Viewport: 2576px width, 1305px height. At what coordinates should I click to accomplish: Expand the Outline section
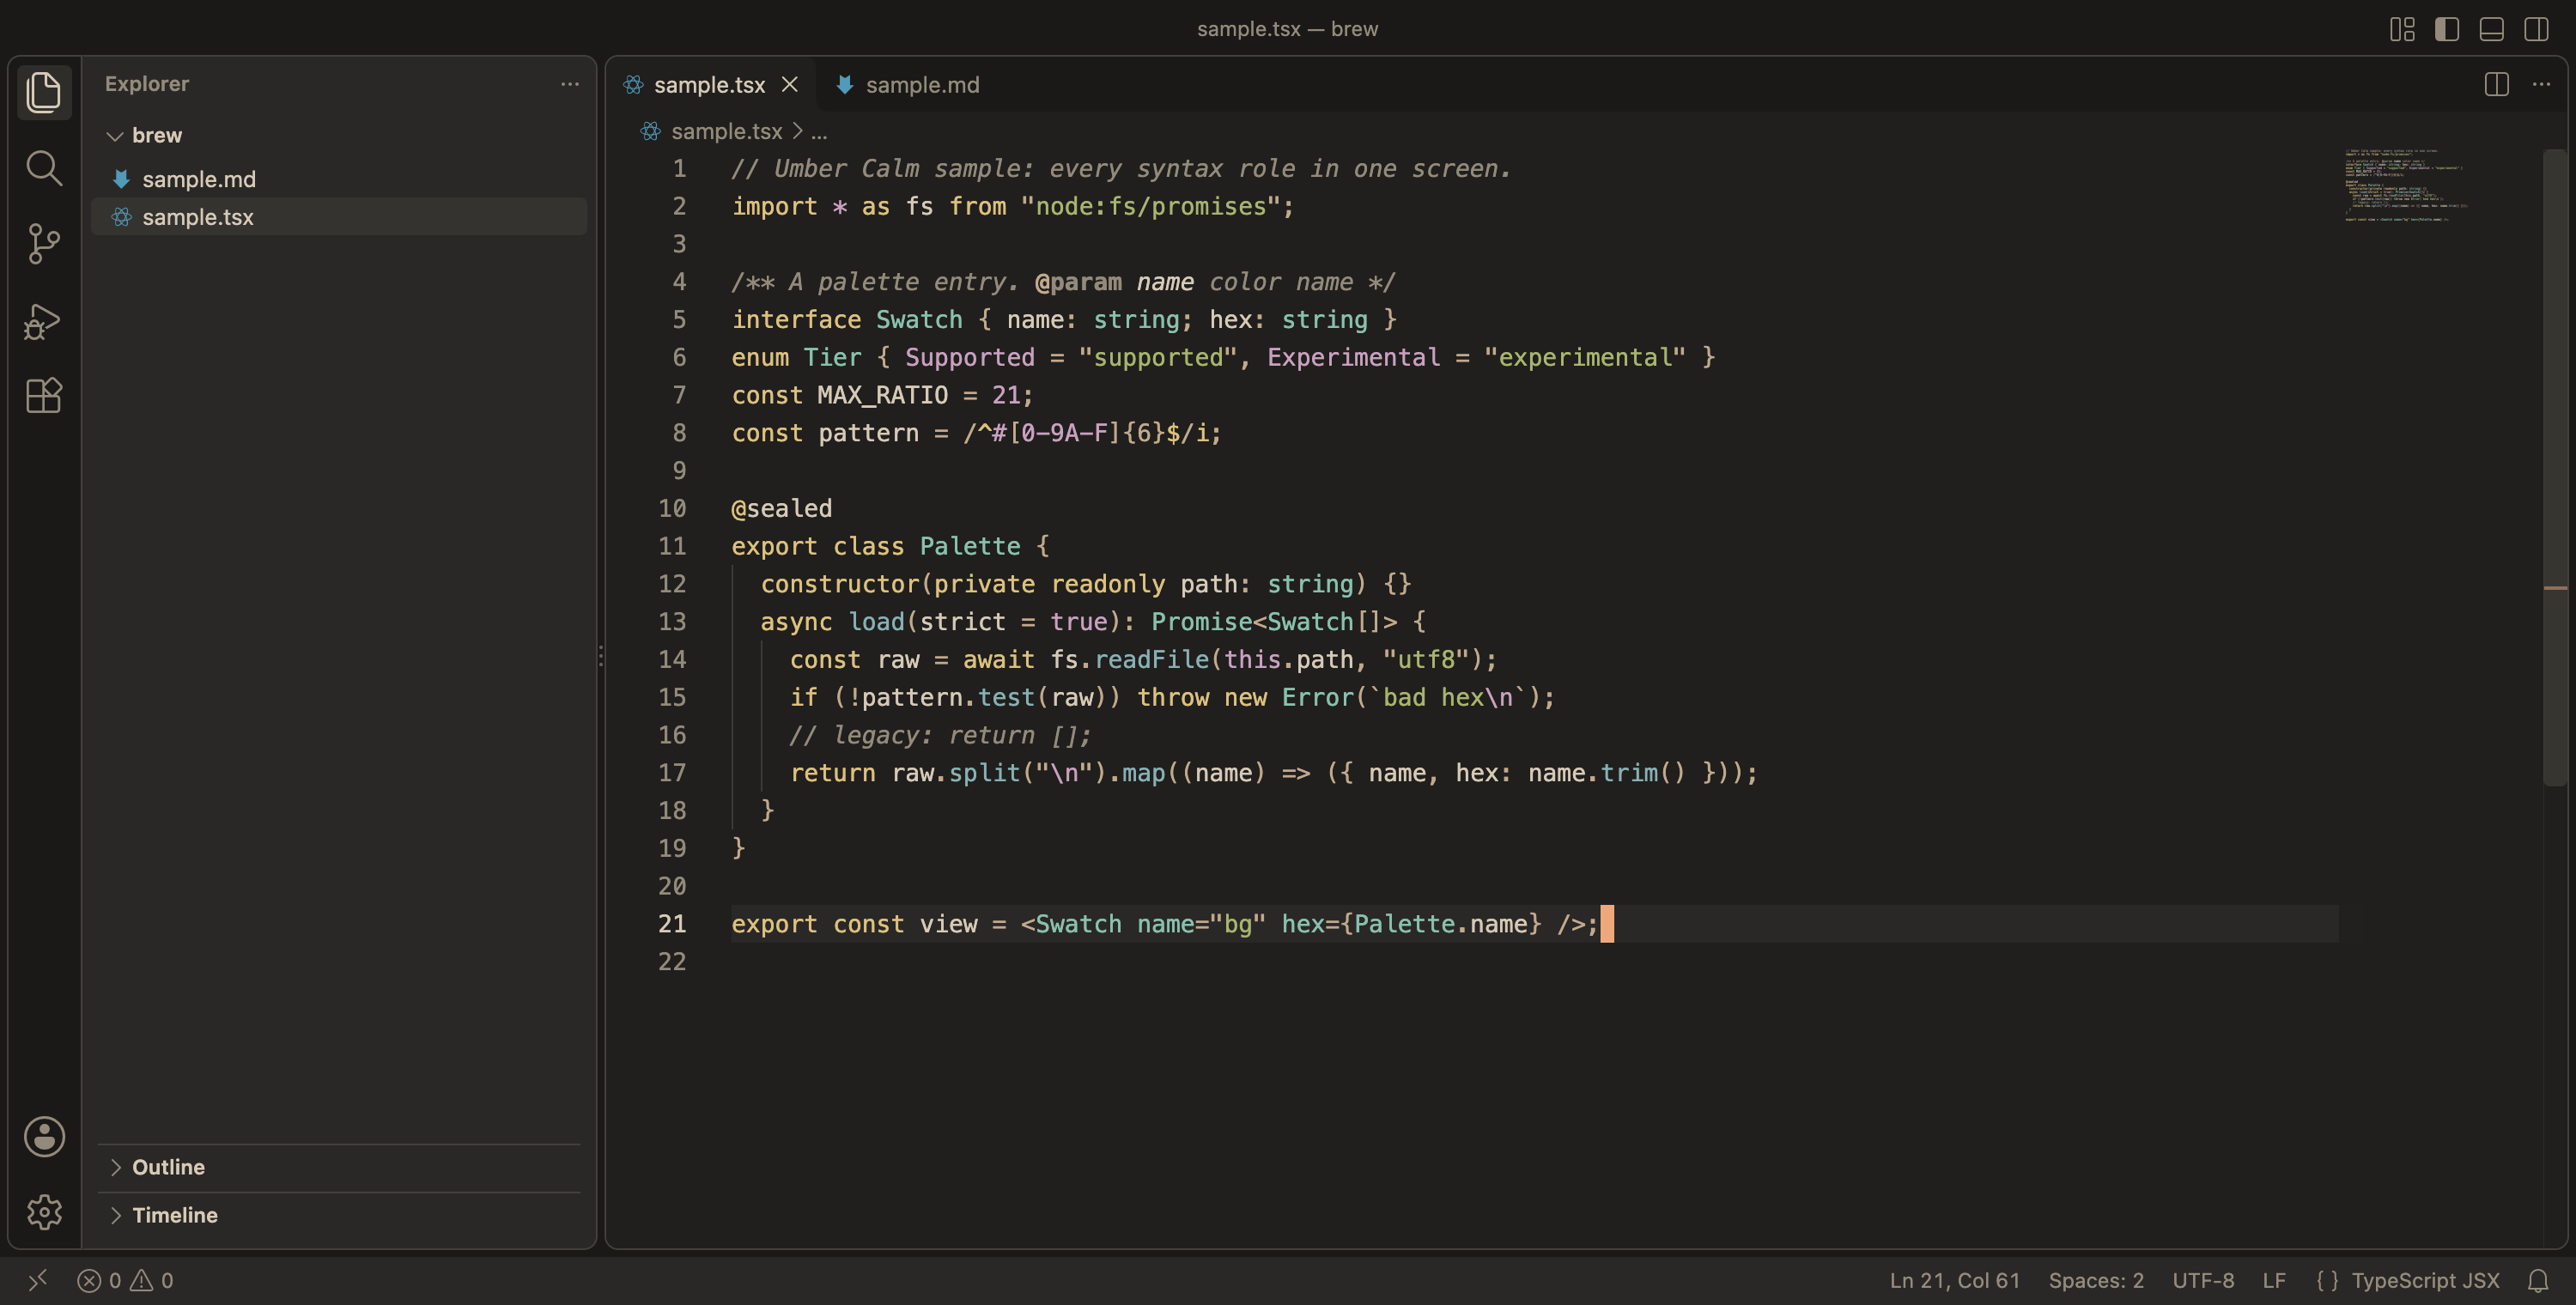339,1167
